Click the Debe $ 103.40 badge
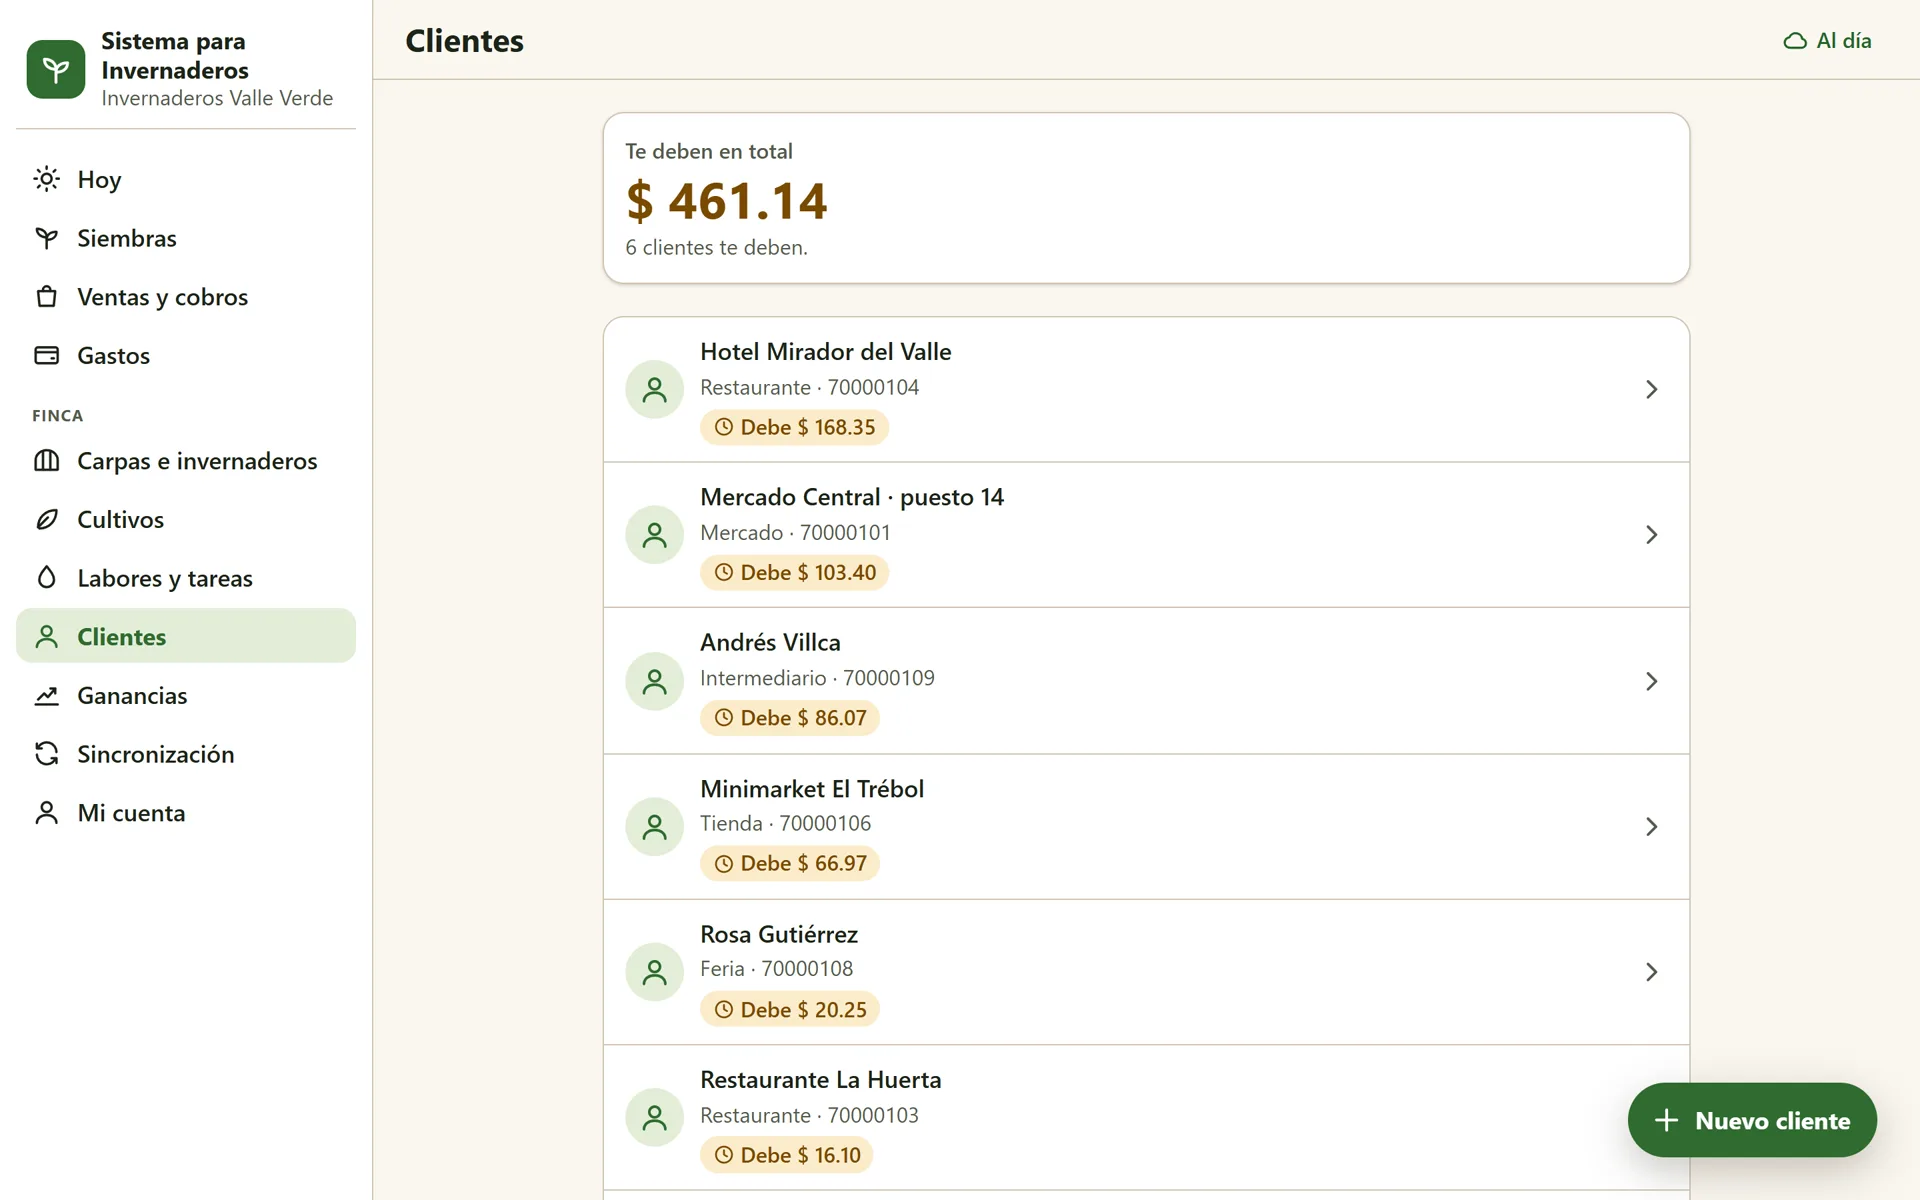 tap(794, 572)
